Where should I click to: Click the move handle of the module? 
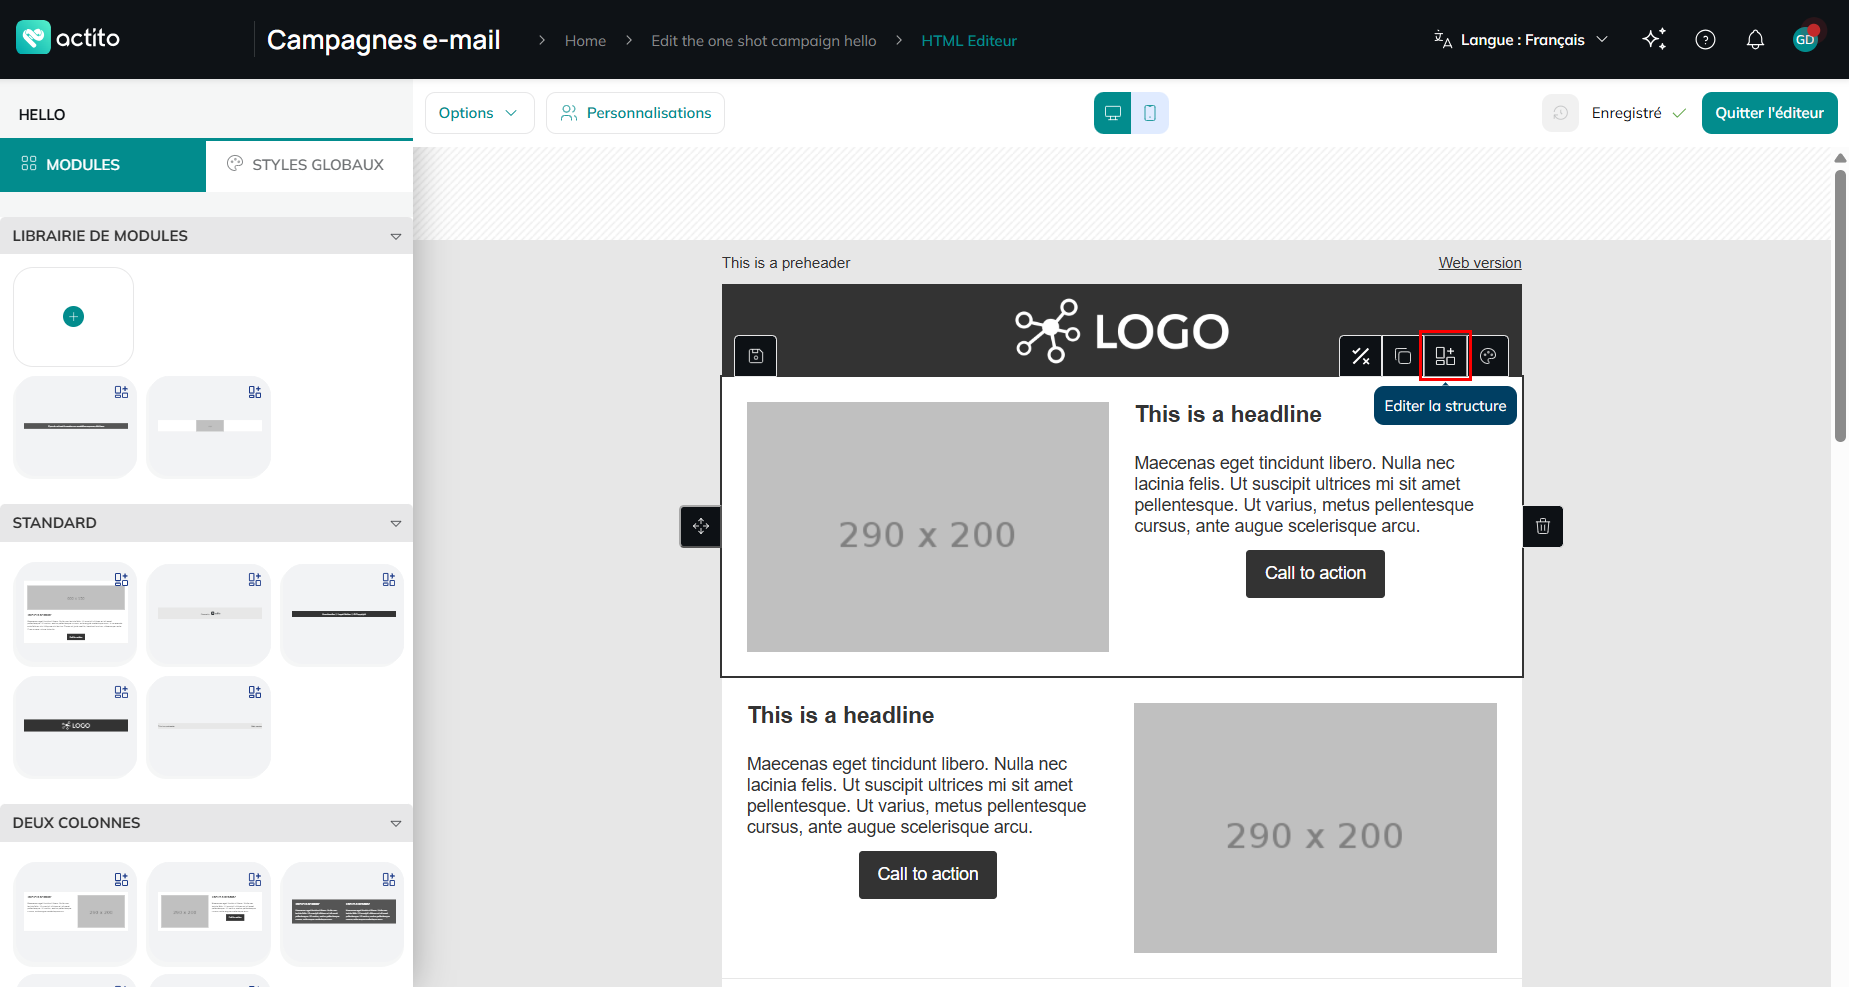coord(701,526)
